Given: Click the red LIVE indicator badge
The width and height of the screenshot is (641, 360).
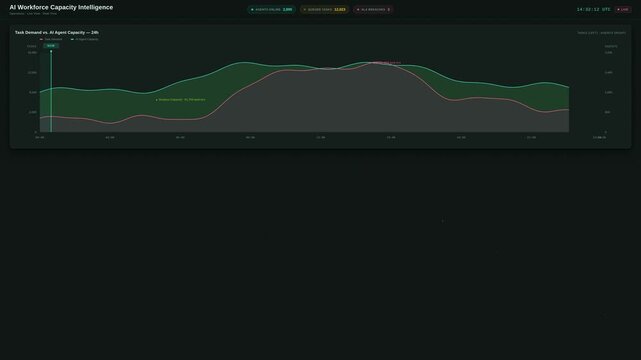Looking at the screenshot, I should 623,9.
